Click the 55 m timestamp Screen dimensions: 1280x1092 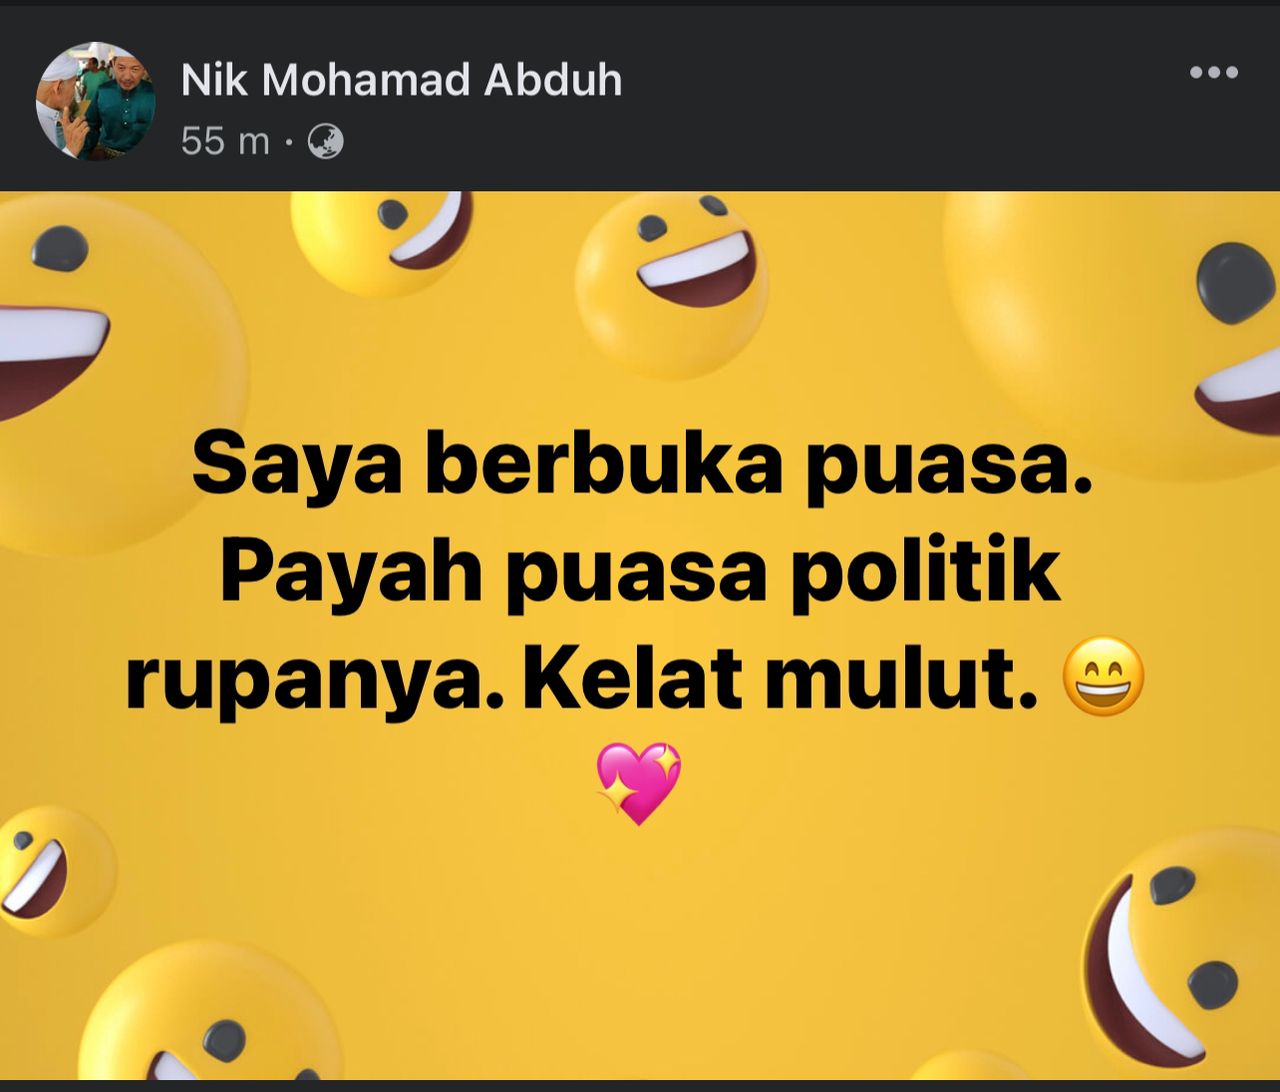click(x=225, y=142)
